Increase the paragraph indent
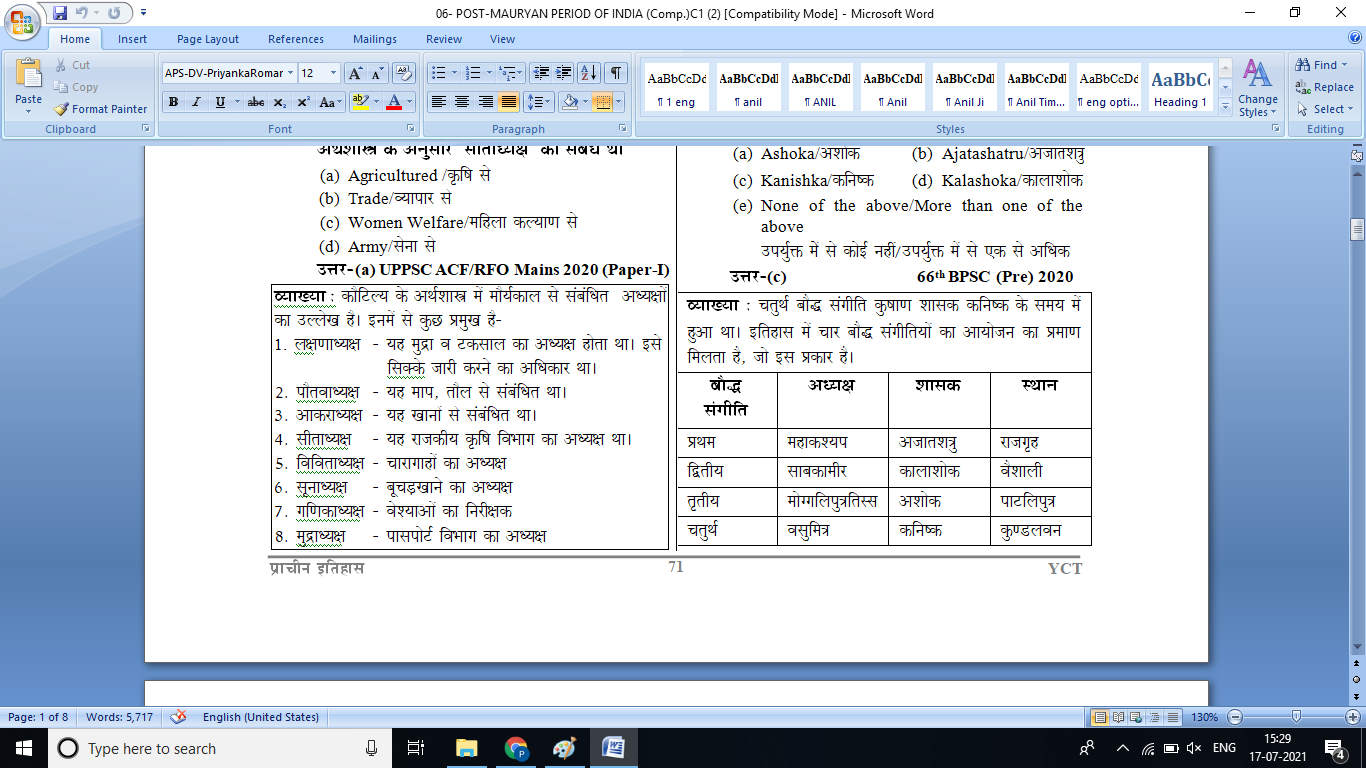This screenshot has height=768, width=1366. click(x=564, y=73)
